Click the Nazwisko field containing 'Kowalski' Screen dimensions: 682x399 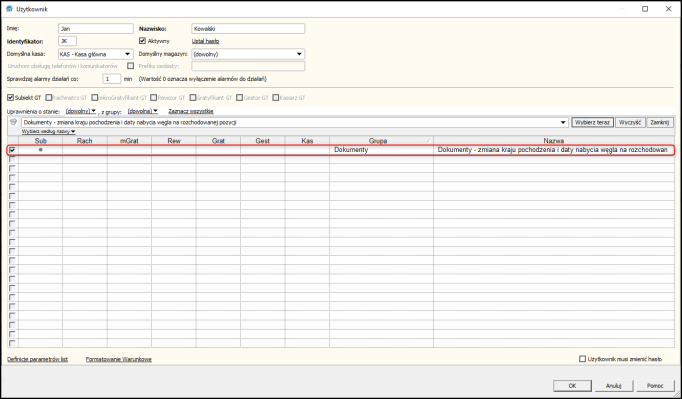point(248,29)
